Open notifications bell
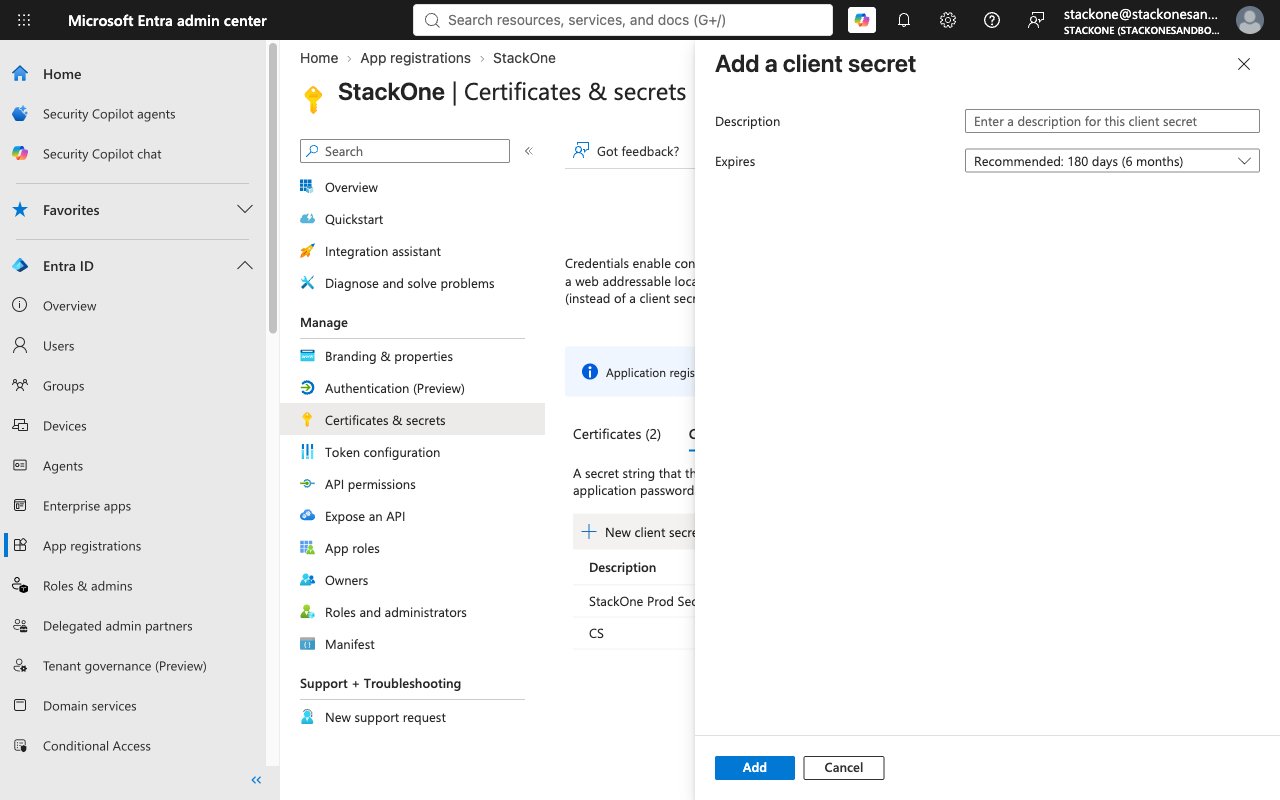The height and width of the screenshot is (800, 1280). point(904,20)
